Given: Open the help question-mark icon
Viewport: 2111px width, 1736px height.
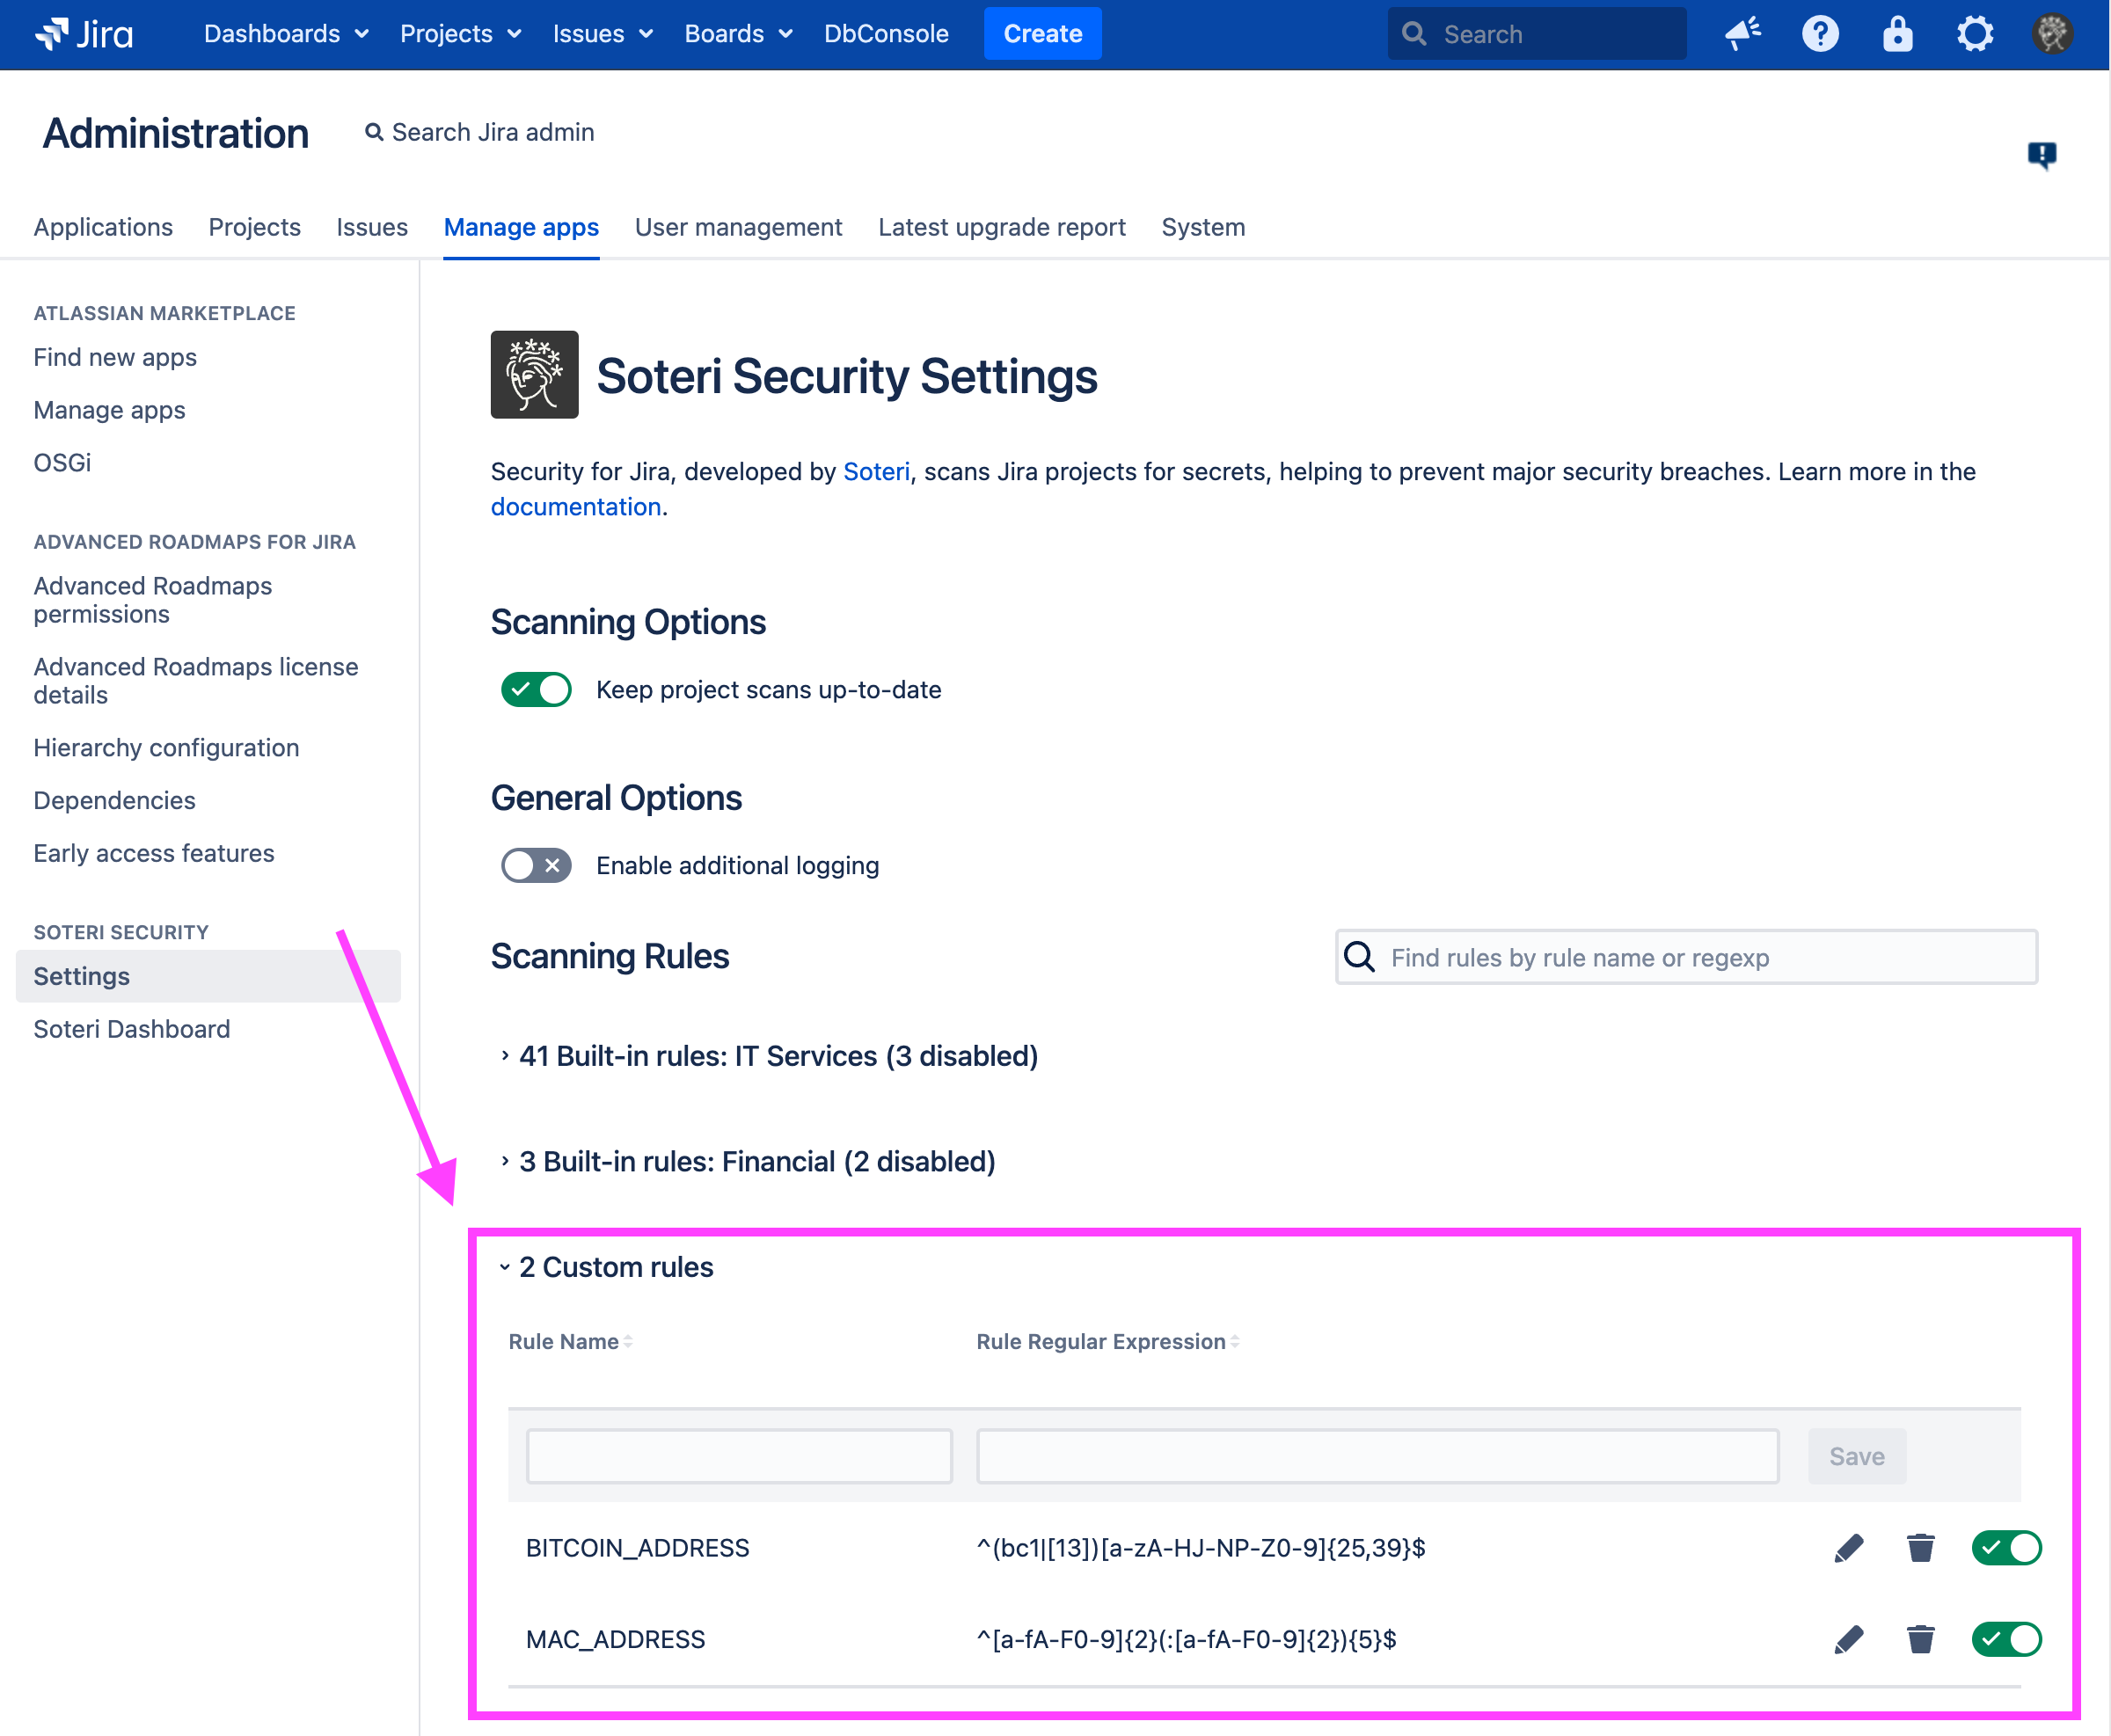Looking at the screenshot, I should [1820, 33].
